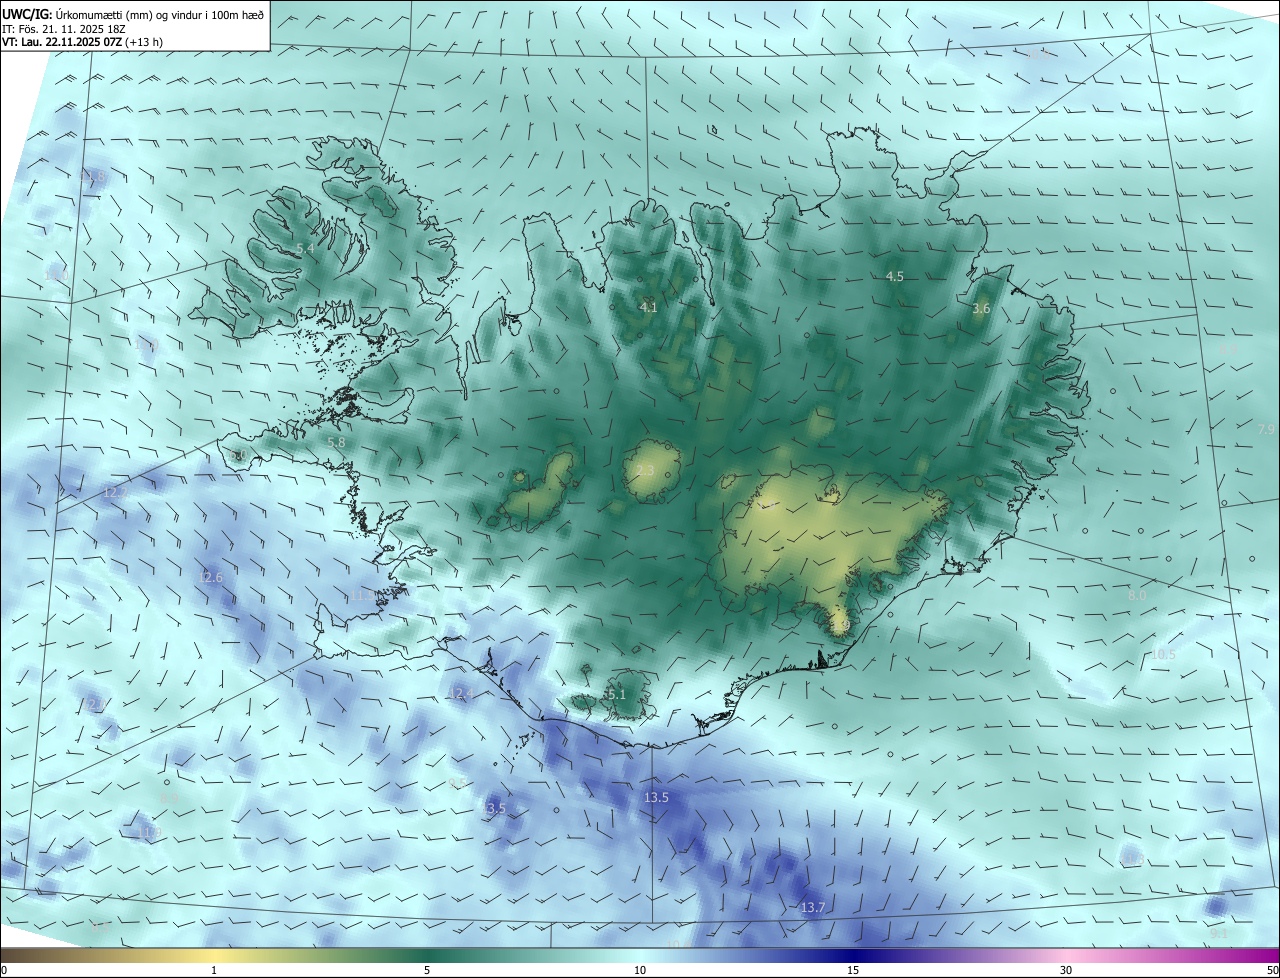This screenshot has width=1280, height=978.
Task: Click the '0' label on the colour scale
Action: pos(3,970)
